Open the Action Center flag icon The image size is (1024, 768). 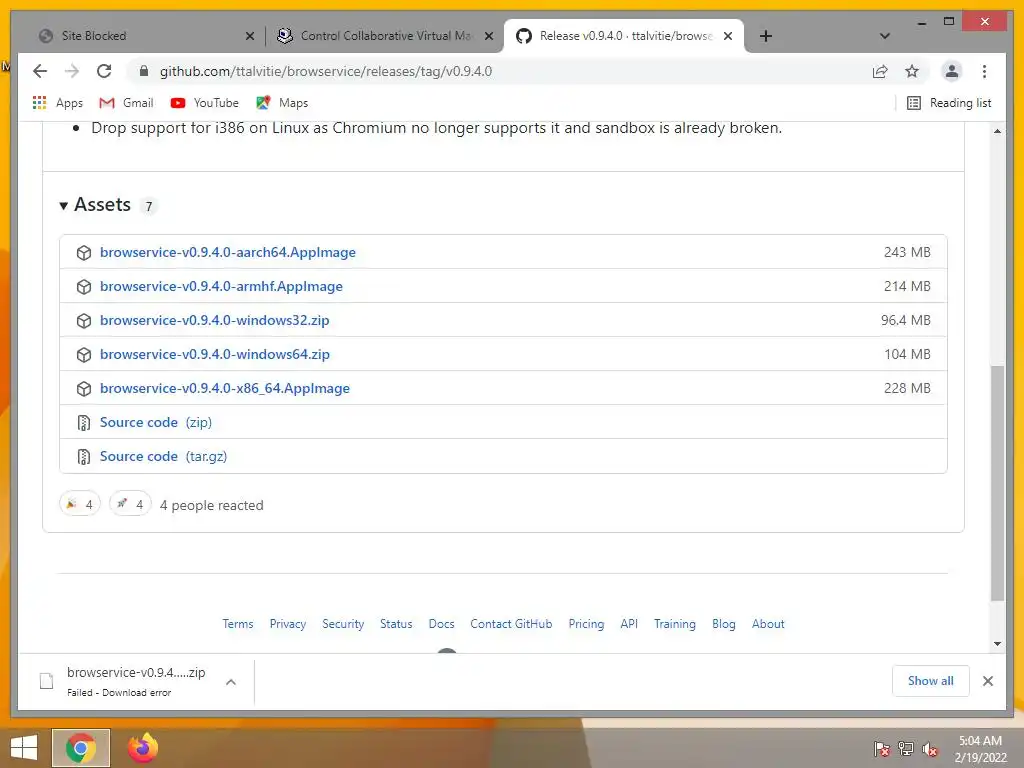pos(882,749)
